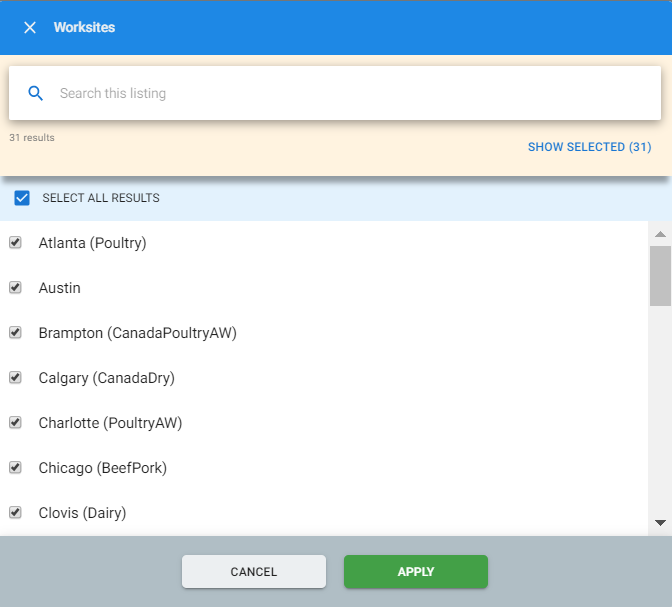Click the list scrollbar thumb

[660, 275]
